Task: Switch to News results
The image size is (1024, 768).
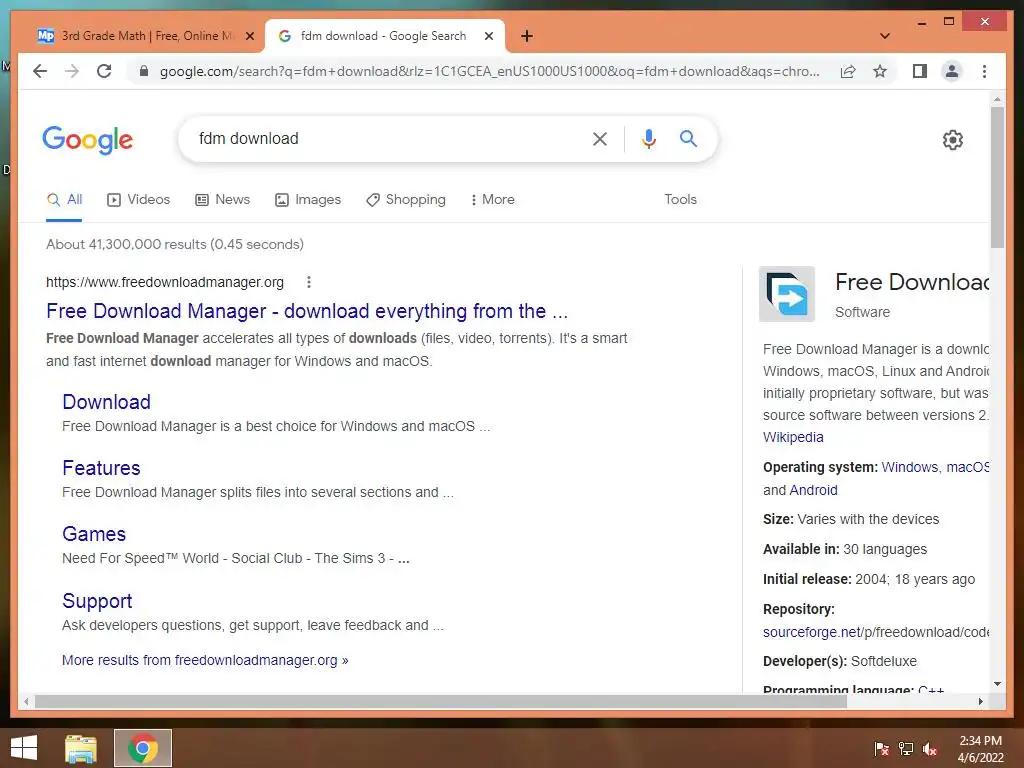Action: pyautogui.click(x=223, y=200)
